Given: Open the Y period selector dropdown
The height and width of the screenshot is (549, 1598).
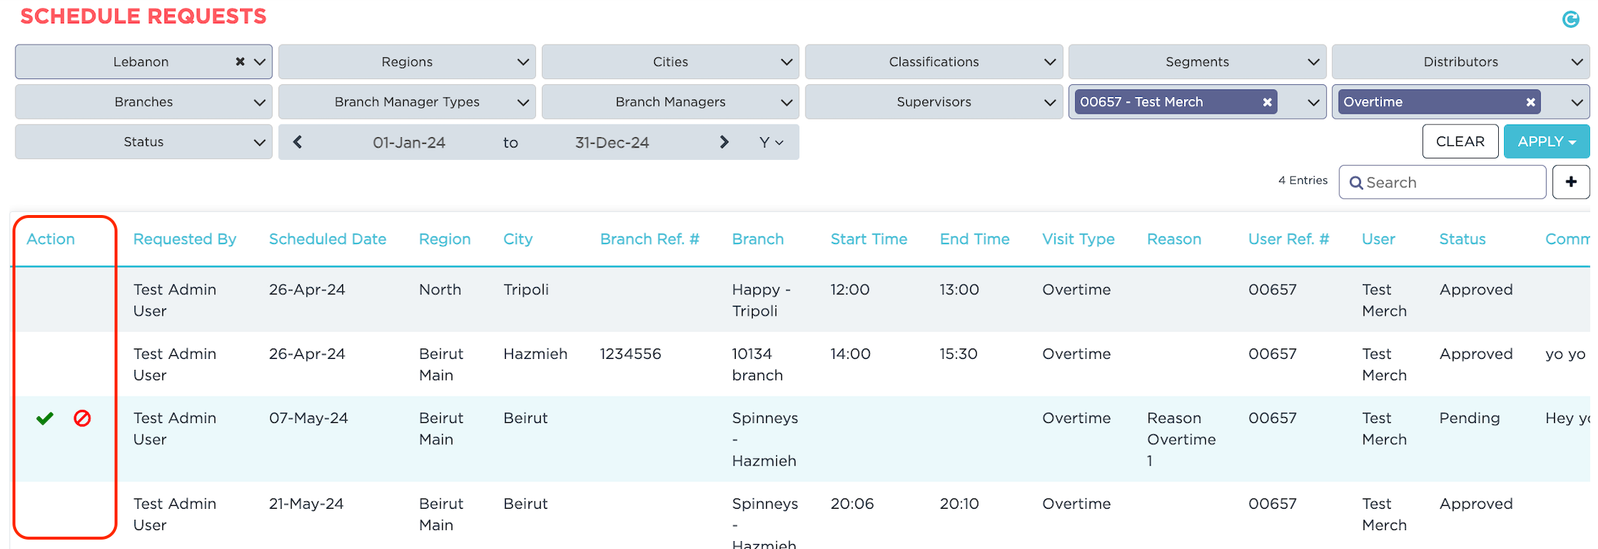Looking at the screenshot, I should click(771, 142).
